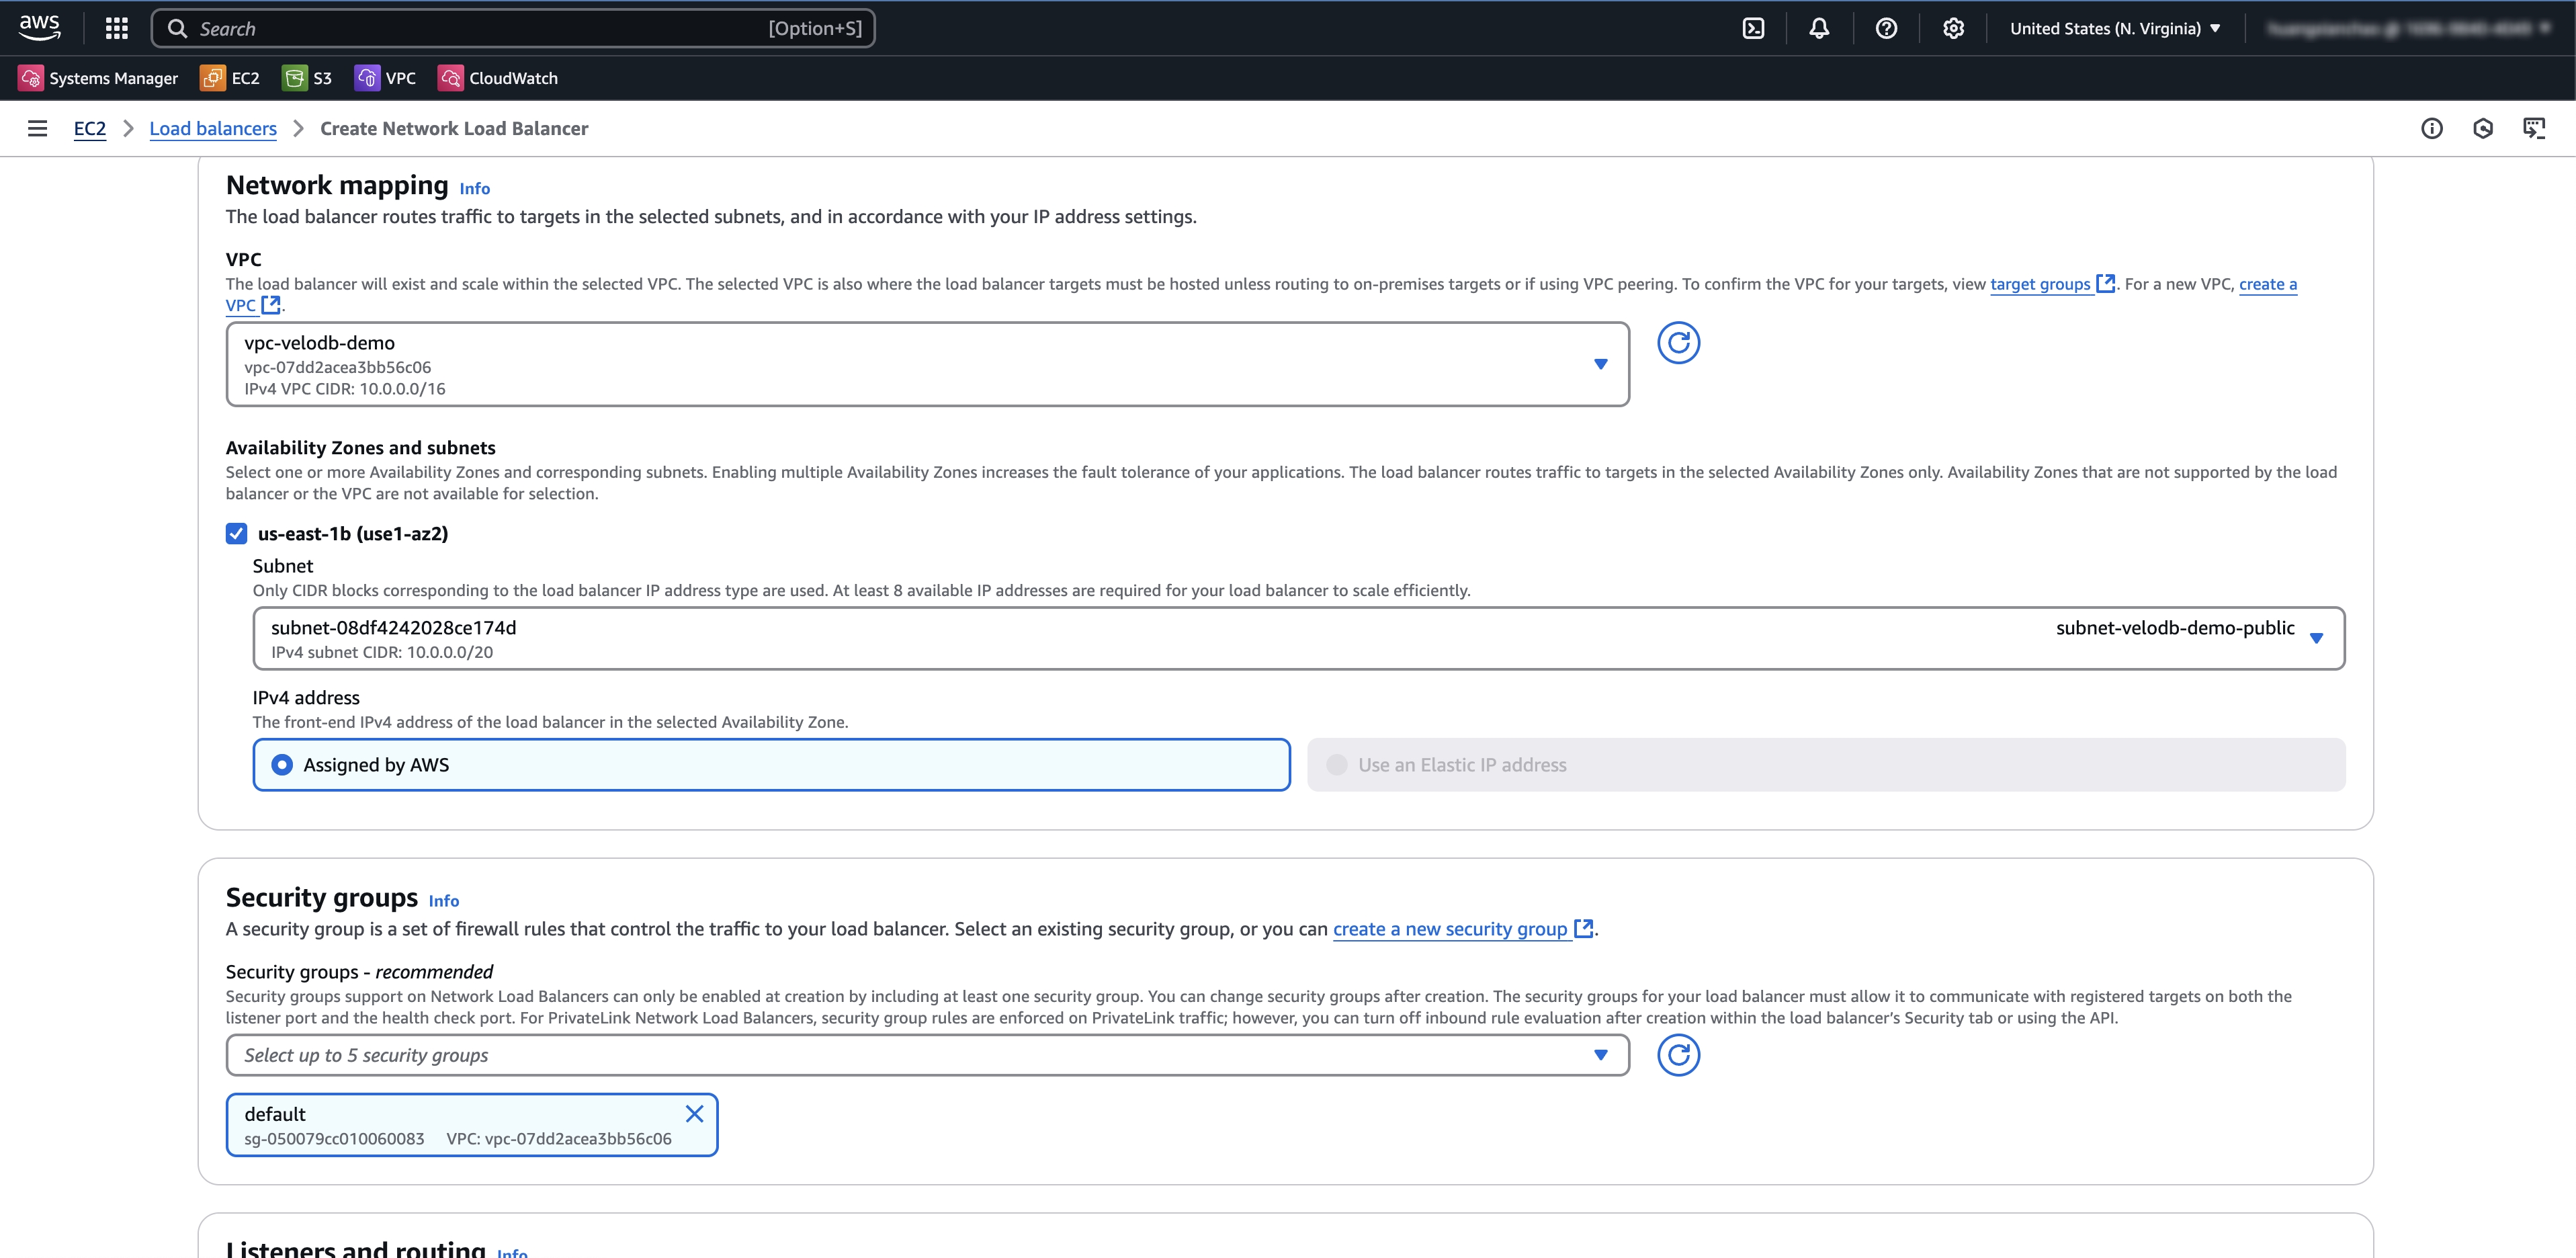This screenshot has width=2576, height=1258.
Task: Select Assigned by AWS radio option
Action: click(x=283, y=765)
